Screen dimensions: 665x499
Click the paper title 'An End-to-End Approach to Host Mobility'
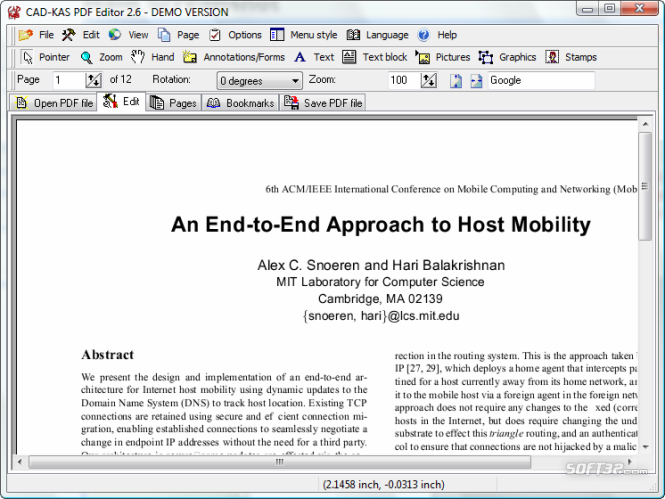click(x=381, y=224)
